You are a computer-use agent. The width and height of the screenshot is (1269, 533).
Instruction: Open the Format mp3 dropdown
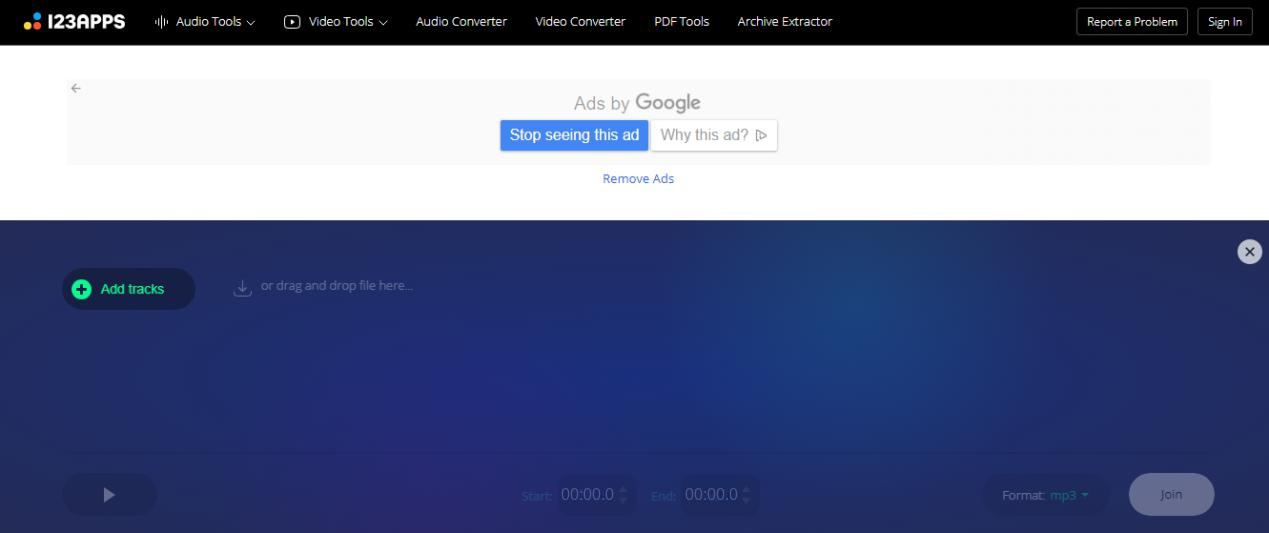1069,495
